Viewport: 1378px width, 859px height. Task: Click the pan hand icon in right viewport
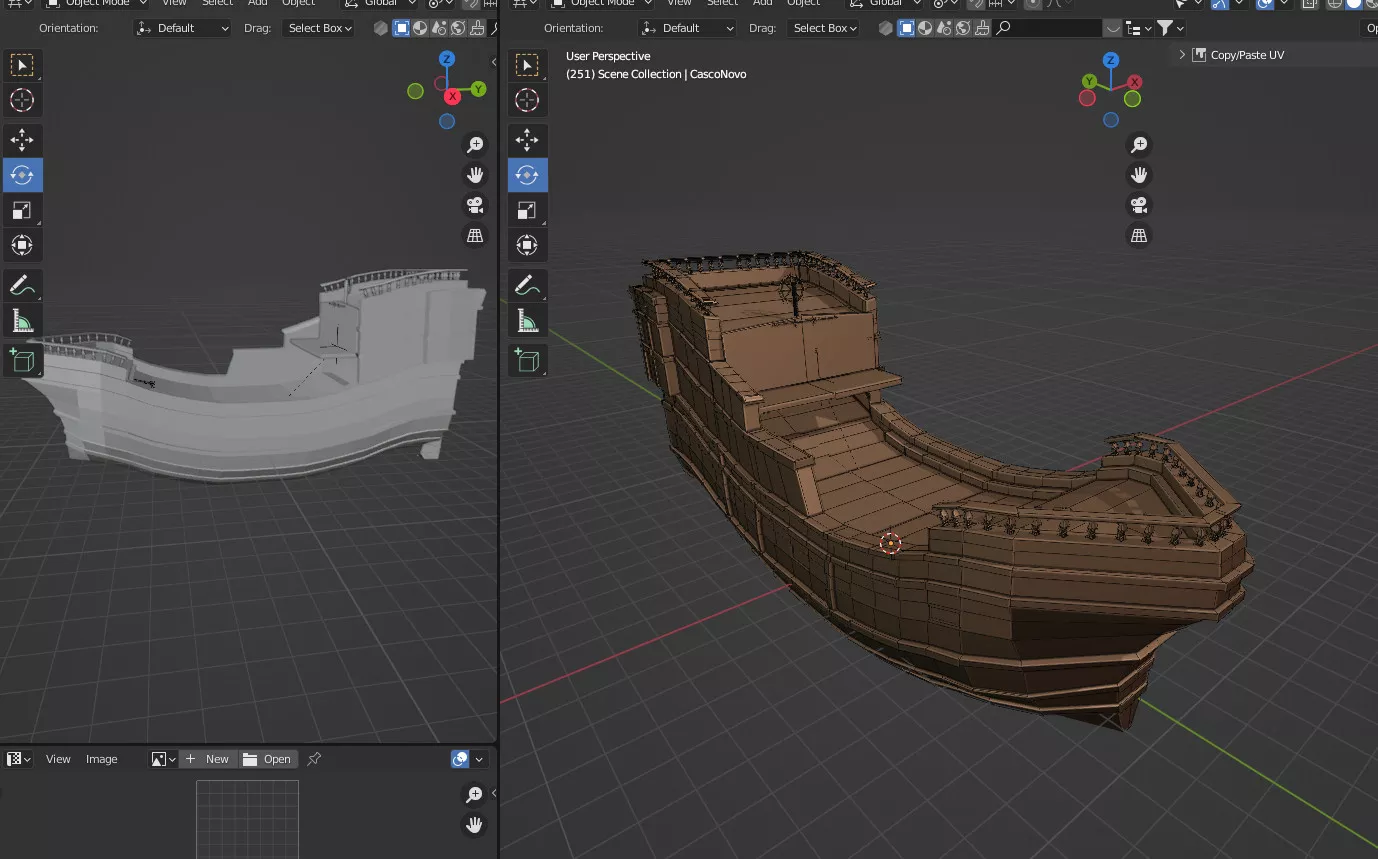pyautogui.click(x=1139, y=175)
